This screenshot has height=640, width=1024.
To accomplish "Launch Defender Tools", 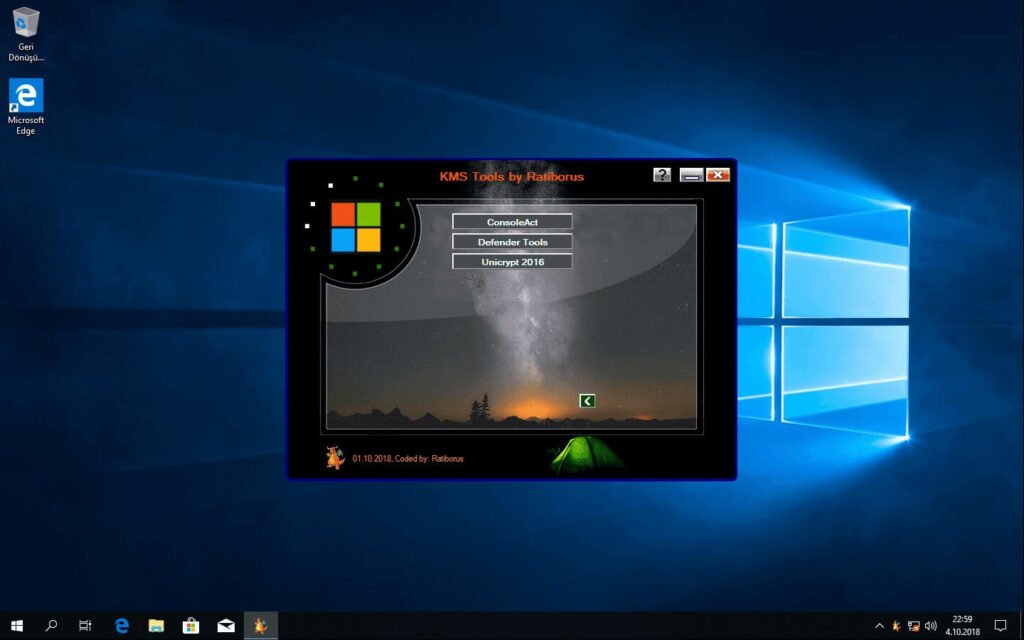I will click(512, 242).
